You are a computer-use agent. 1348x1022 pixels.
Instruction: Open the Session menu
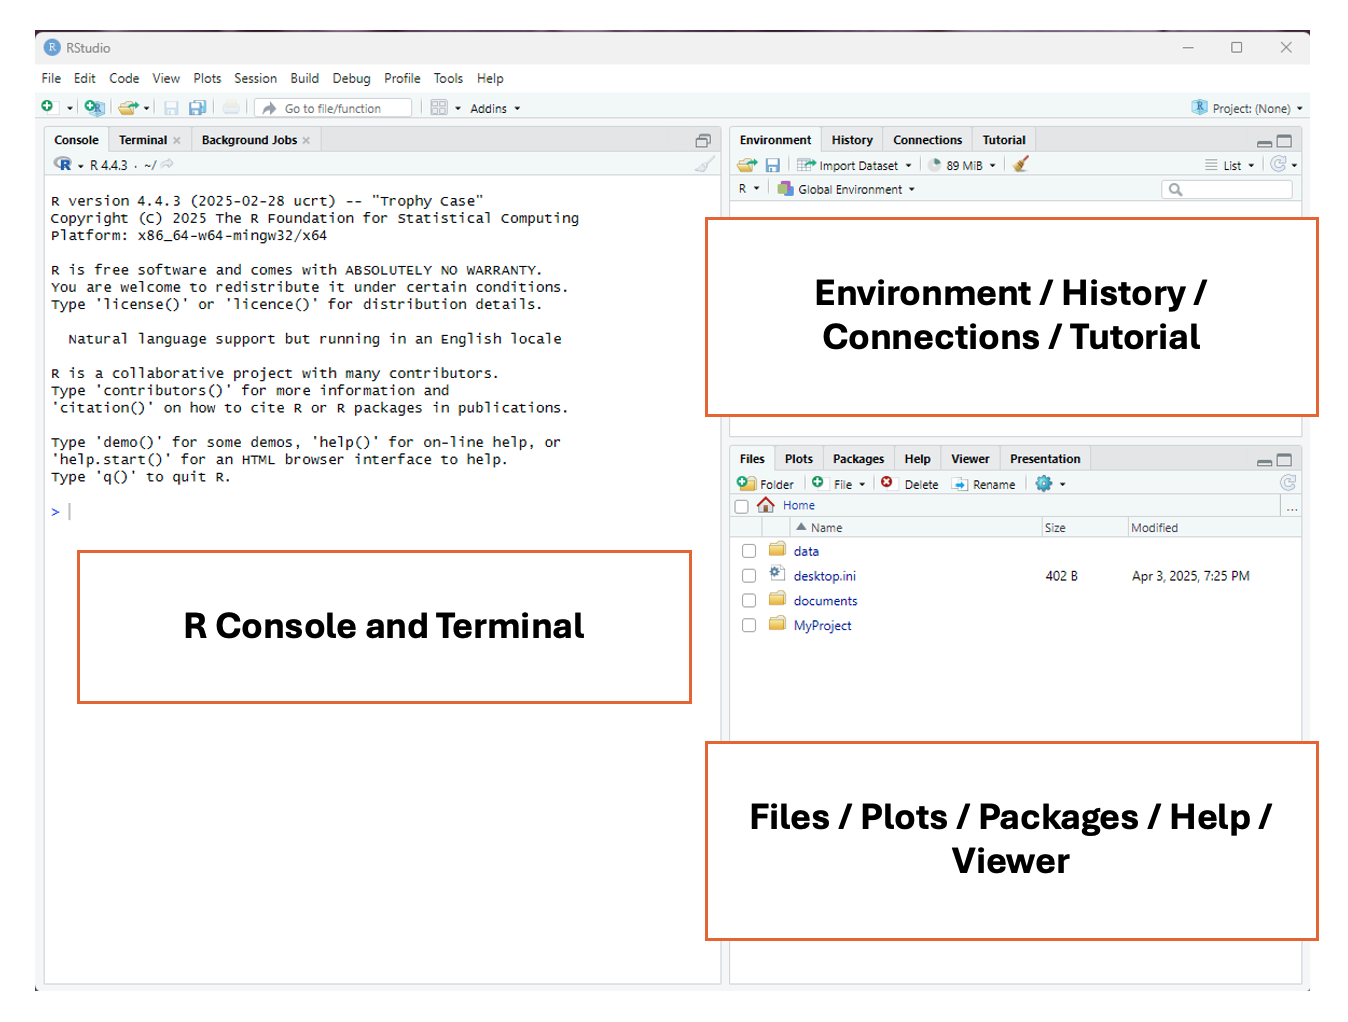pos(255,78)
